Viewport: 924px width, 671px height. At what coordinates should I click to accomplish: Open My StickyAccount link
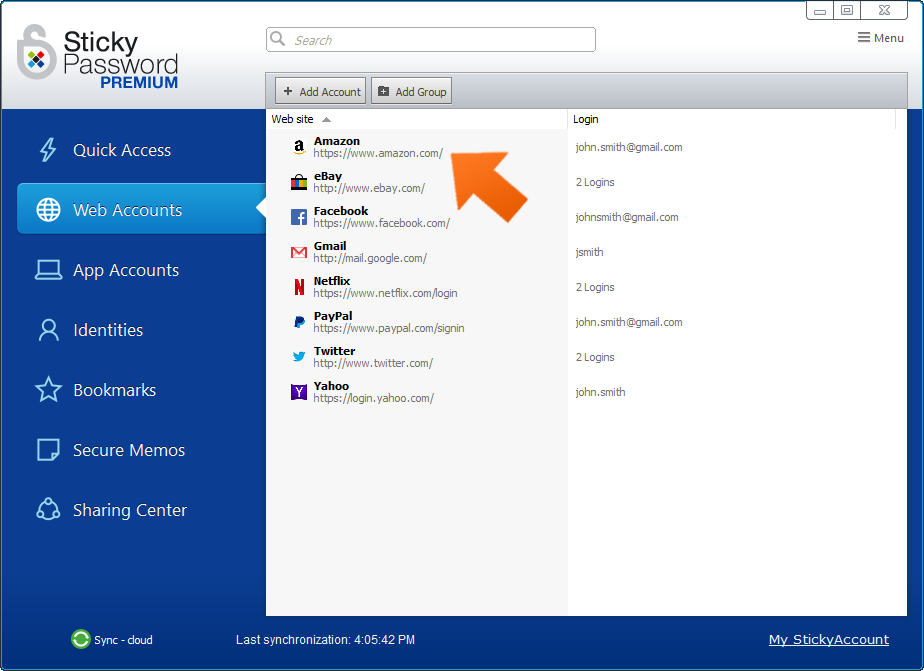(x=829, y=640)
